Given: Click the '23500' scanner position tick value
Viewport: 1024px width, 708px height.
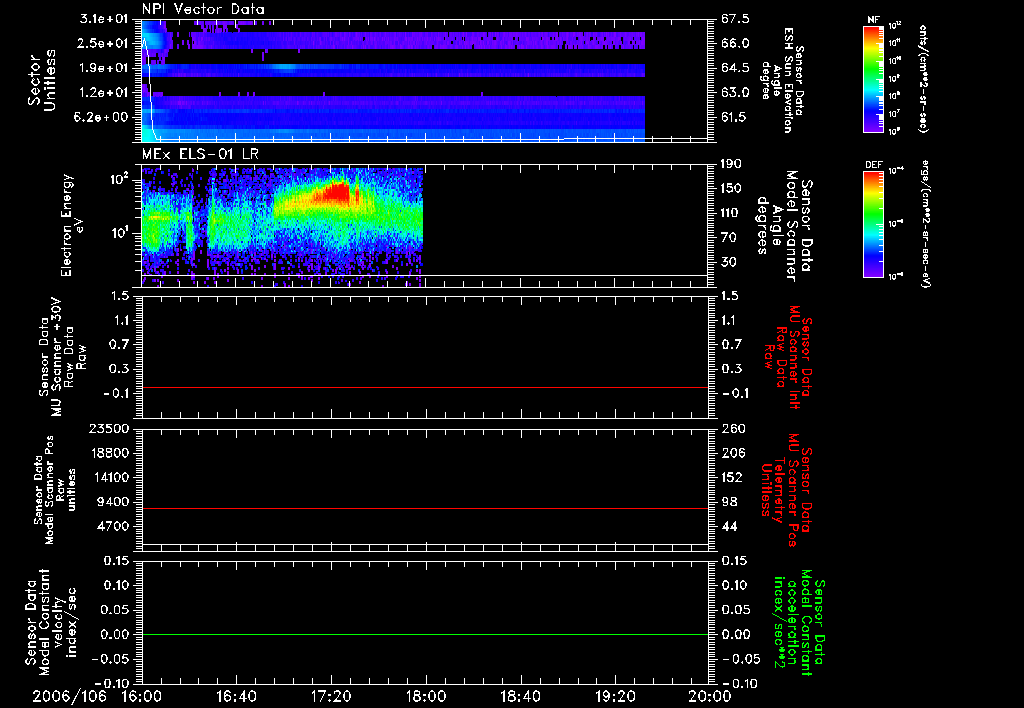Looking at the screenshot, I should [108, 428].
